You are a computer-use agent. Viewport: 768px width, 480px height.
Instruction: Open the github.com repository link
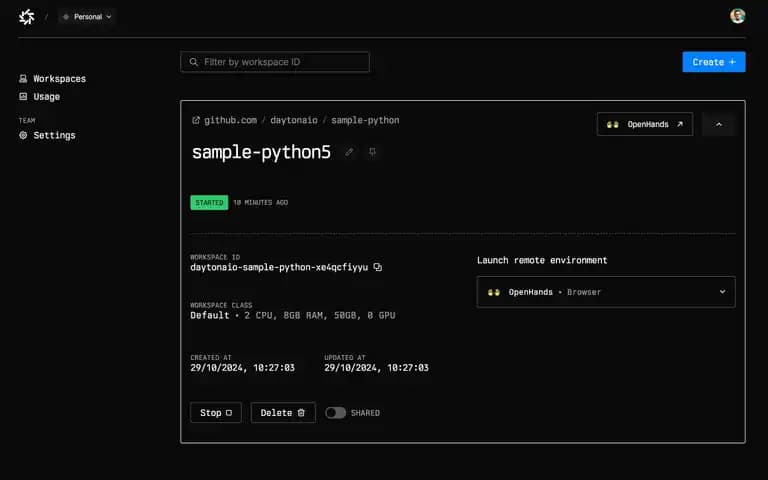[x=230, y=120]
